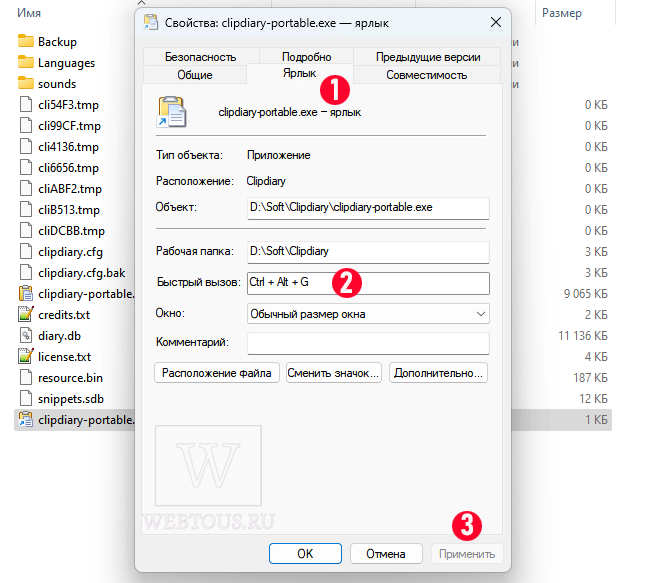
Task: Click the large shortcut icon in the dialog
Action: click(x=172, y=112)
